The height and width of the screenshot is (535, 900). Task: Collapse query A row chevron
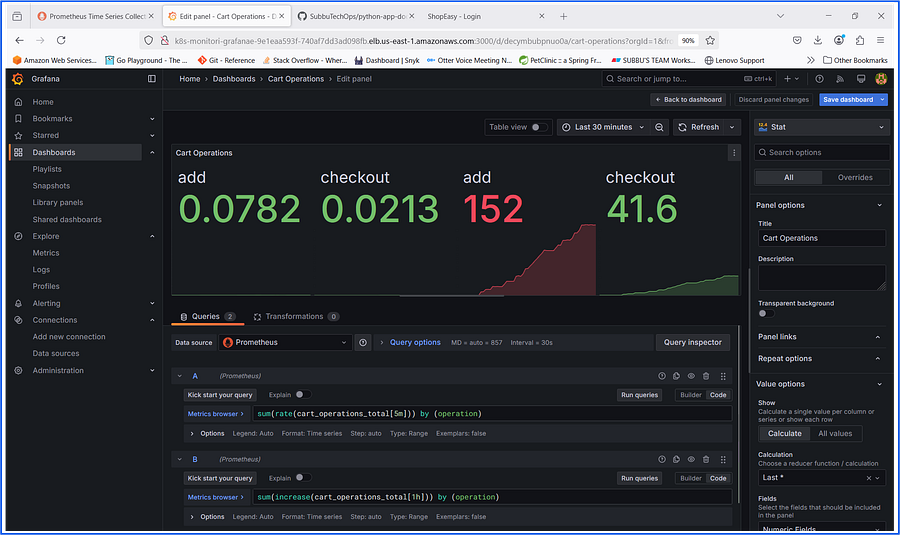click(x=180, y=376)
